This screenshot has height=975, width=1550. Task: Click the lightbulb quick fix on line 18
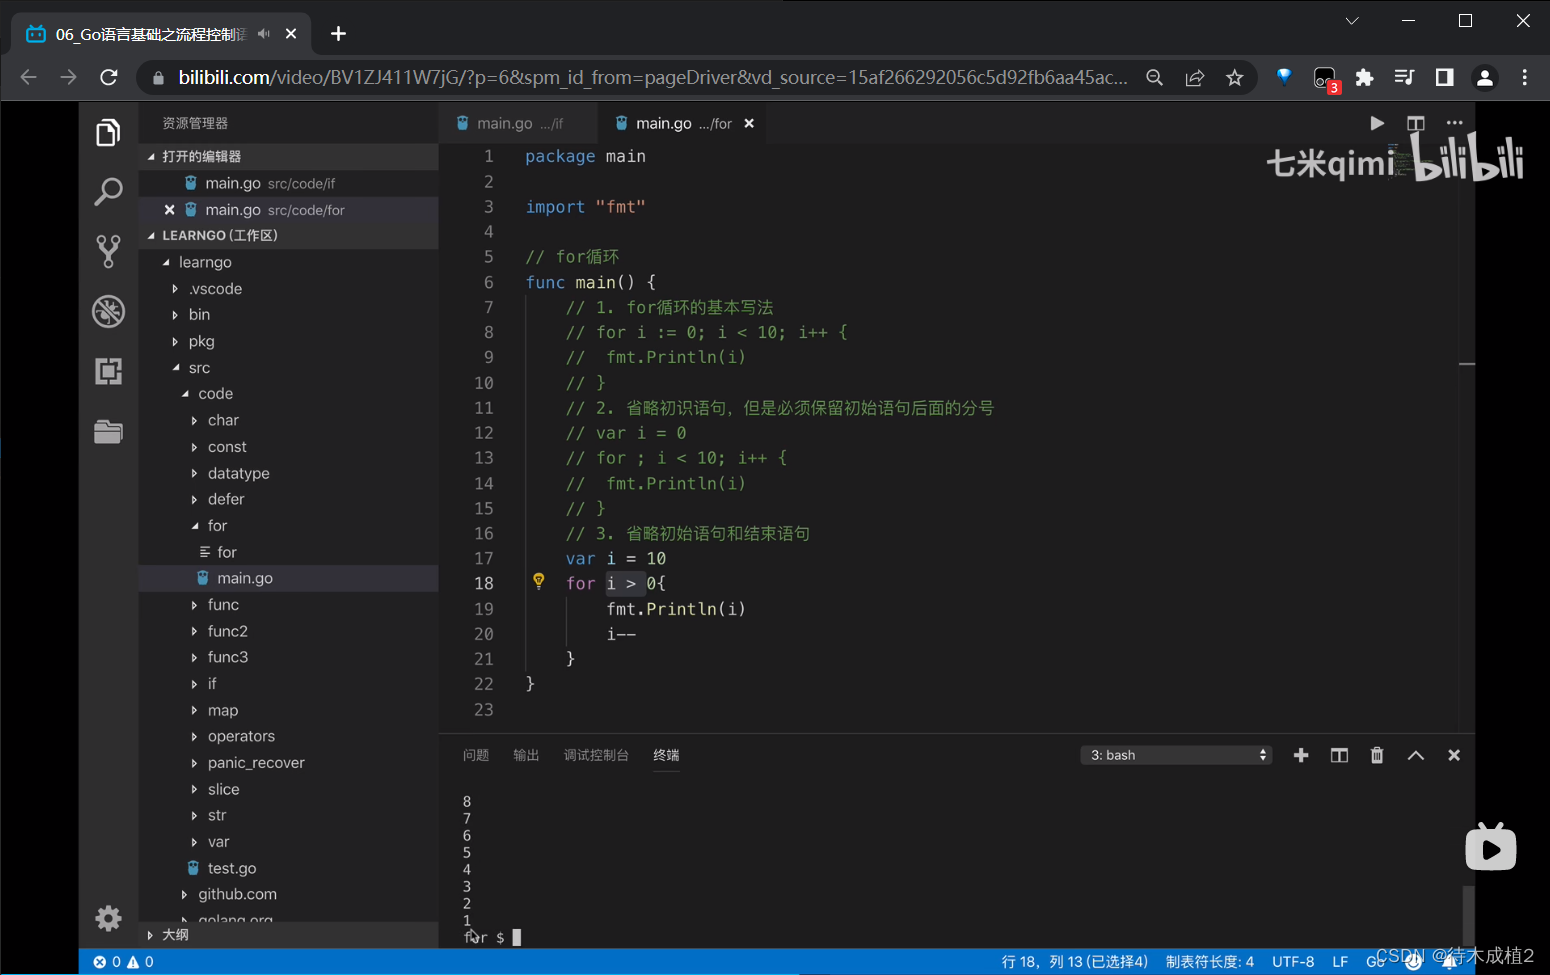pos(539,581)
